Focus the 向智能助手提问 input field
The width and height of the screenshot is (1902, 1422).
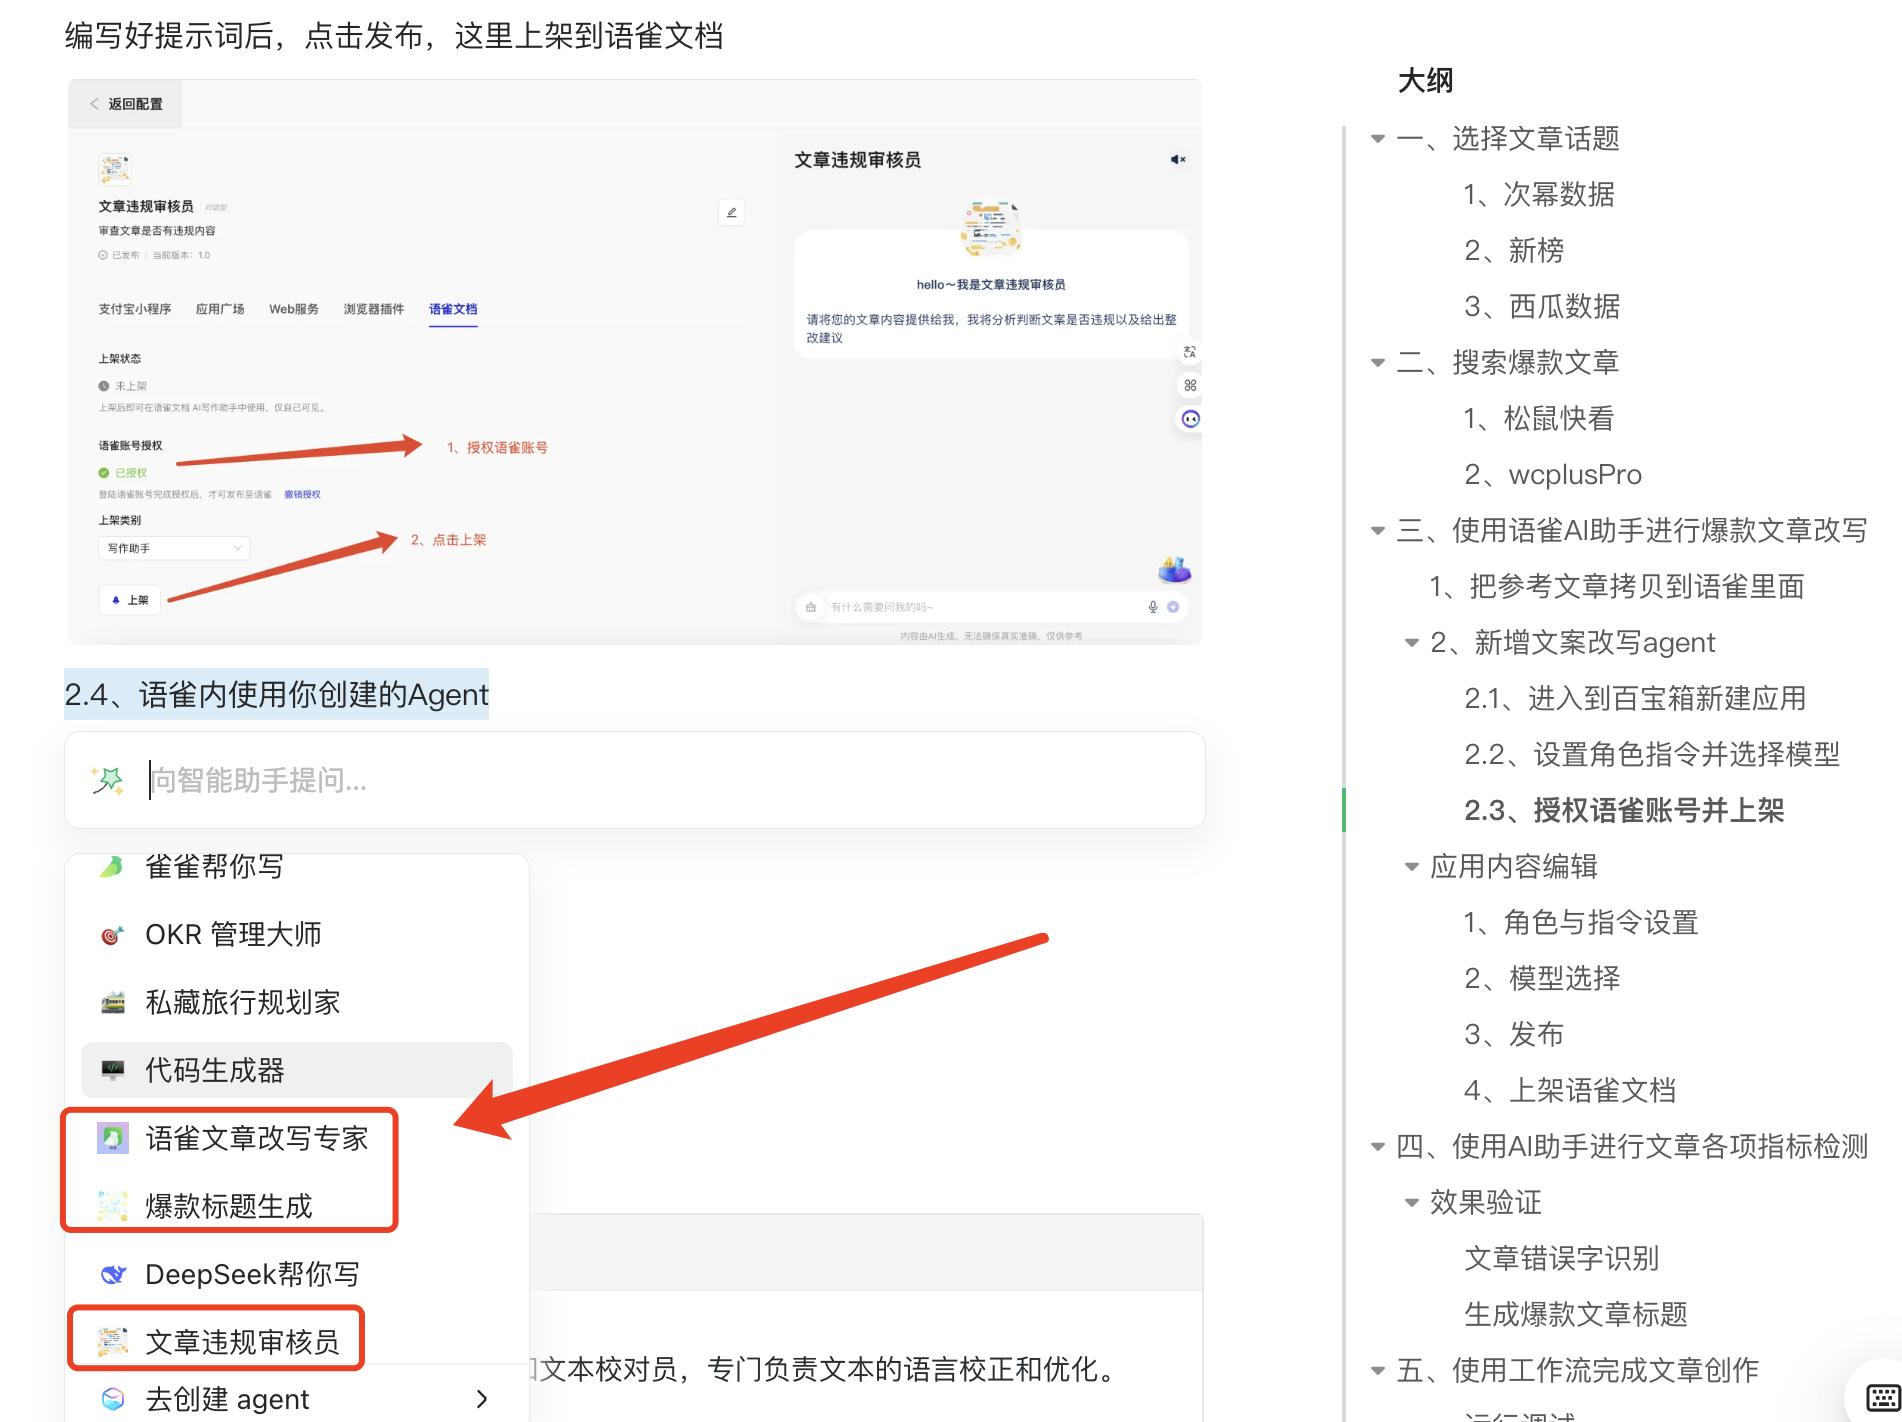click(634, 780)
